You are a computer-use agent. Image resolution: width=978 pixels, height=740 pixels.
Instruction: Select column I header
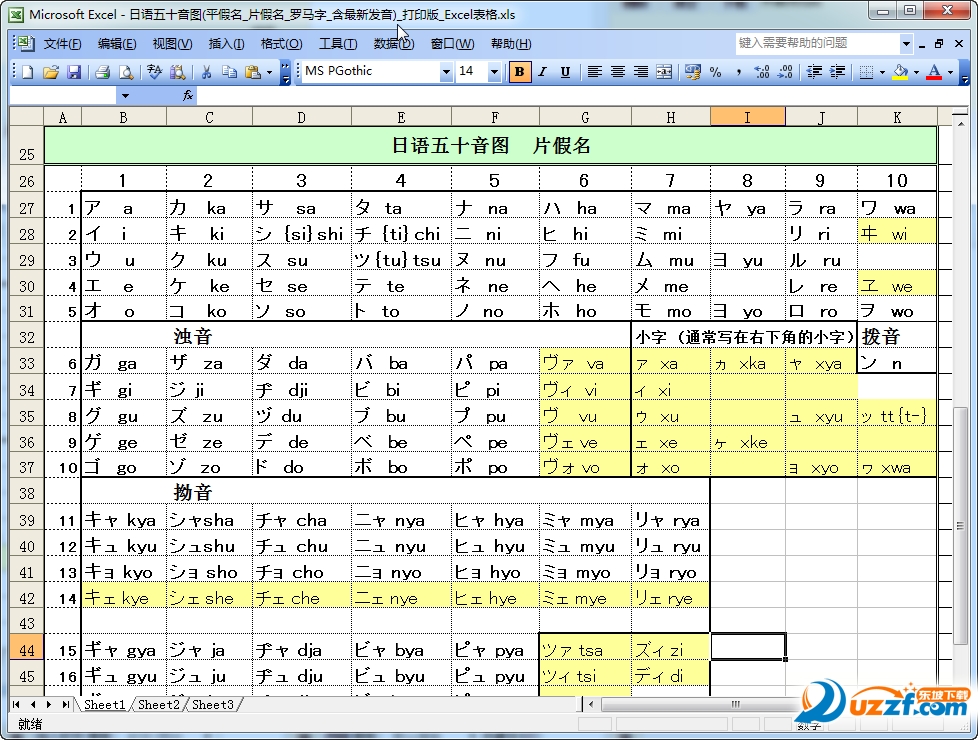pyautogui.click(x=747, y=117)
